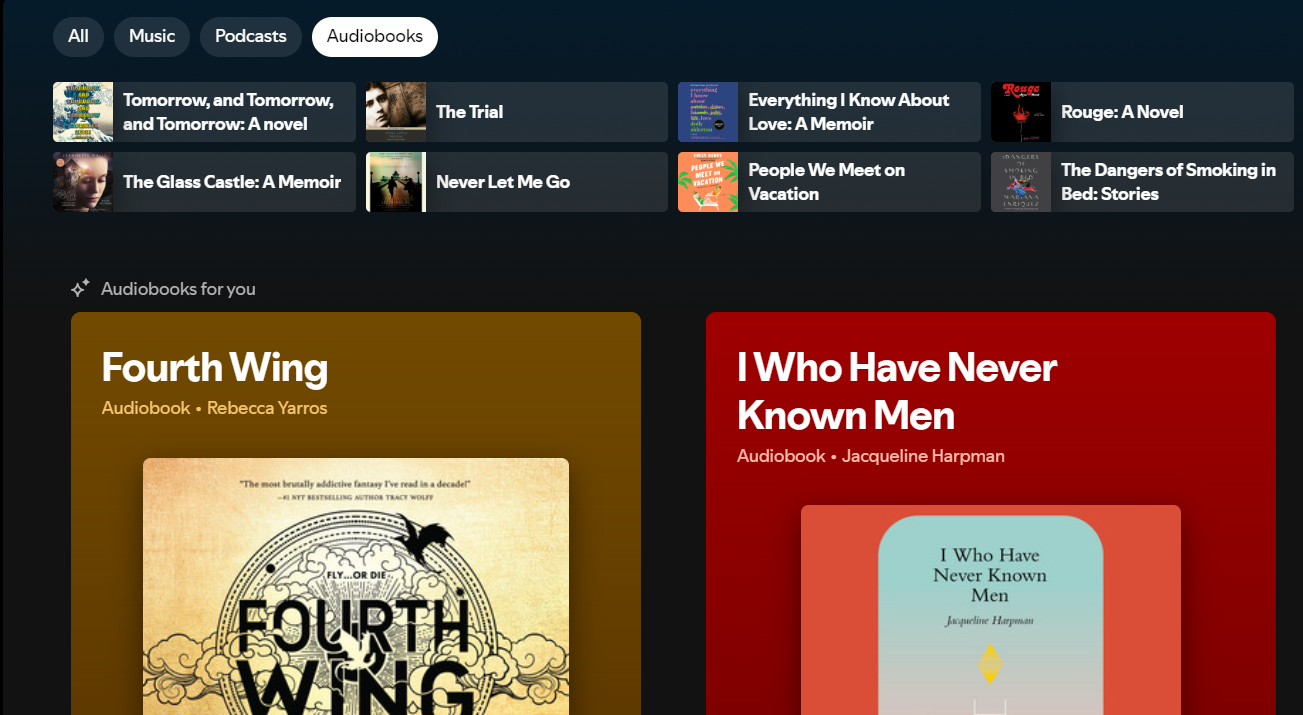Open the Fourth Wing title link
This screenshot has height=715, width=1303.
point(215,368)
